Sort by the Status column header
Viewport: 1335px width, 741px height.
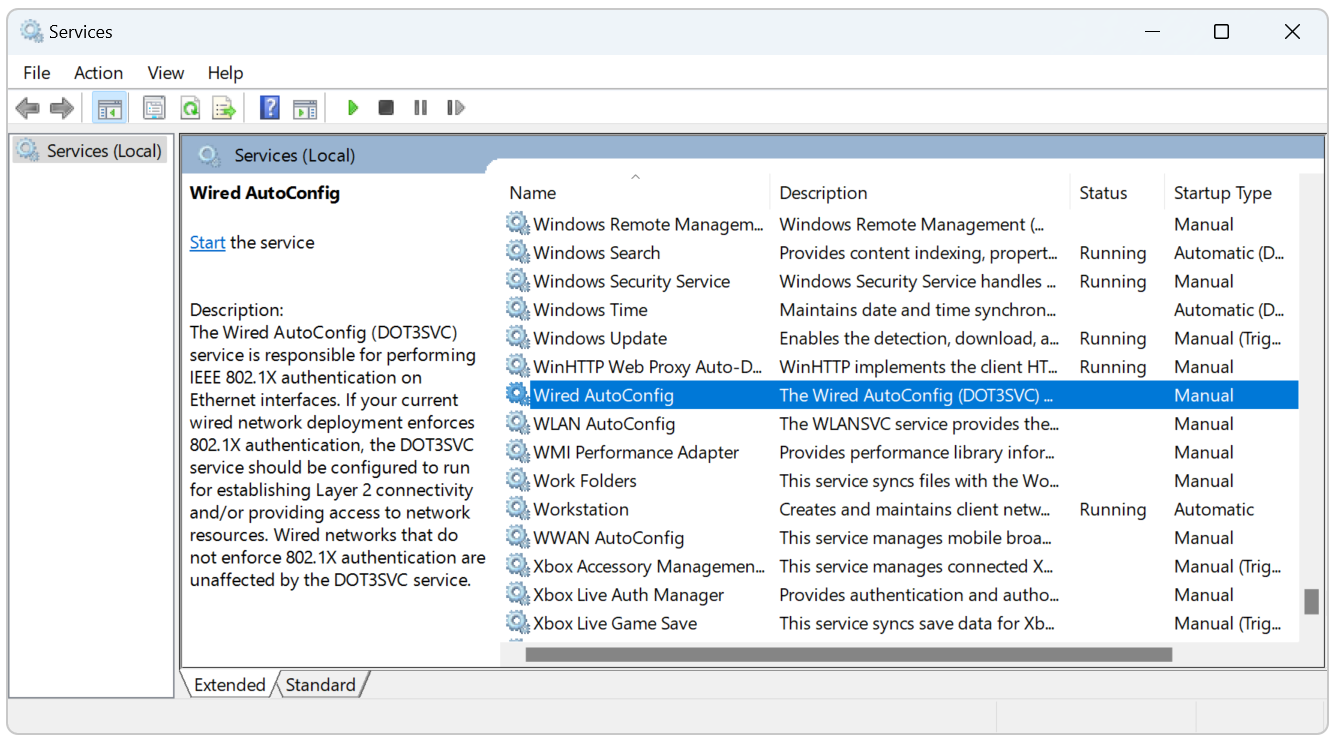point(1102,193)
